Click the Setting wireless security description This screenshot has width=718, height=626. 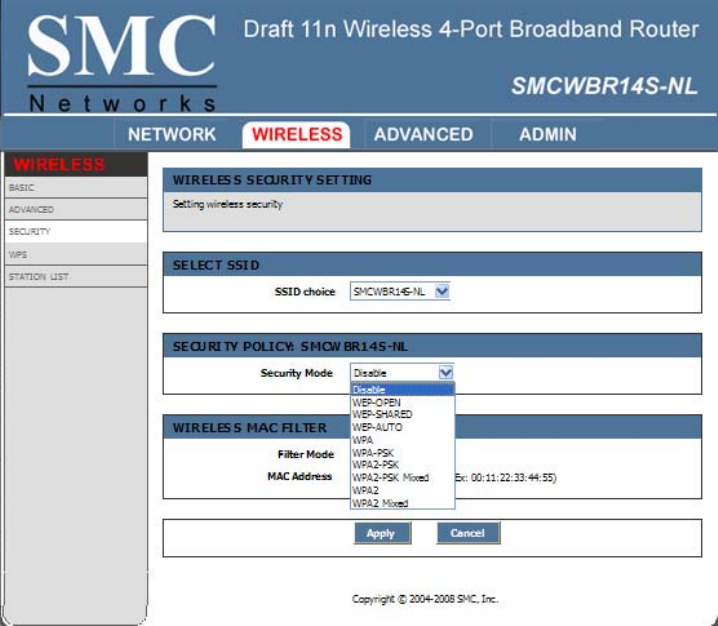tap(228, 204)
